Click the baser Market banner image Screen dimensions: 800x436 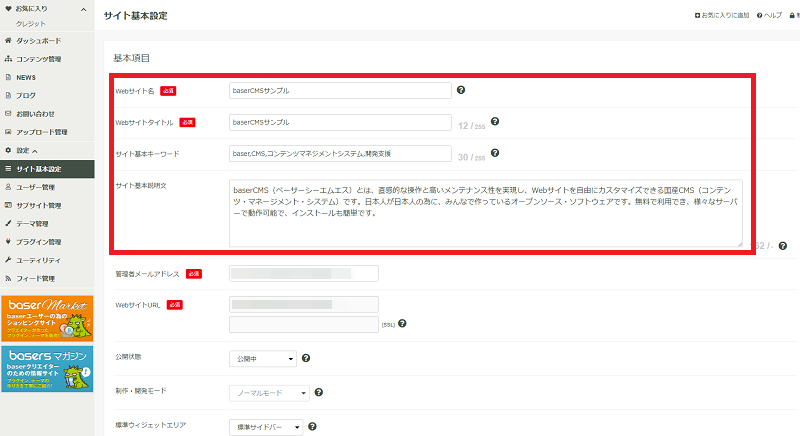pos(47,319)
